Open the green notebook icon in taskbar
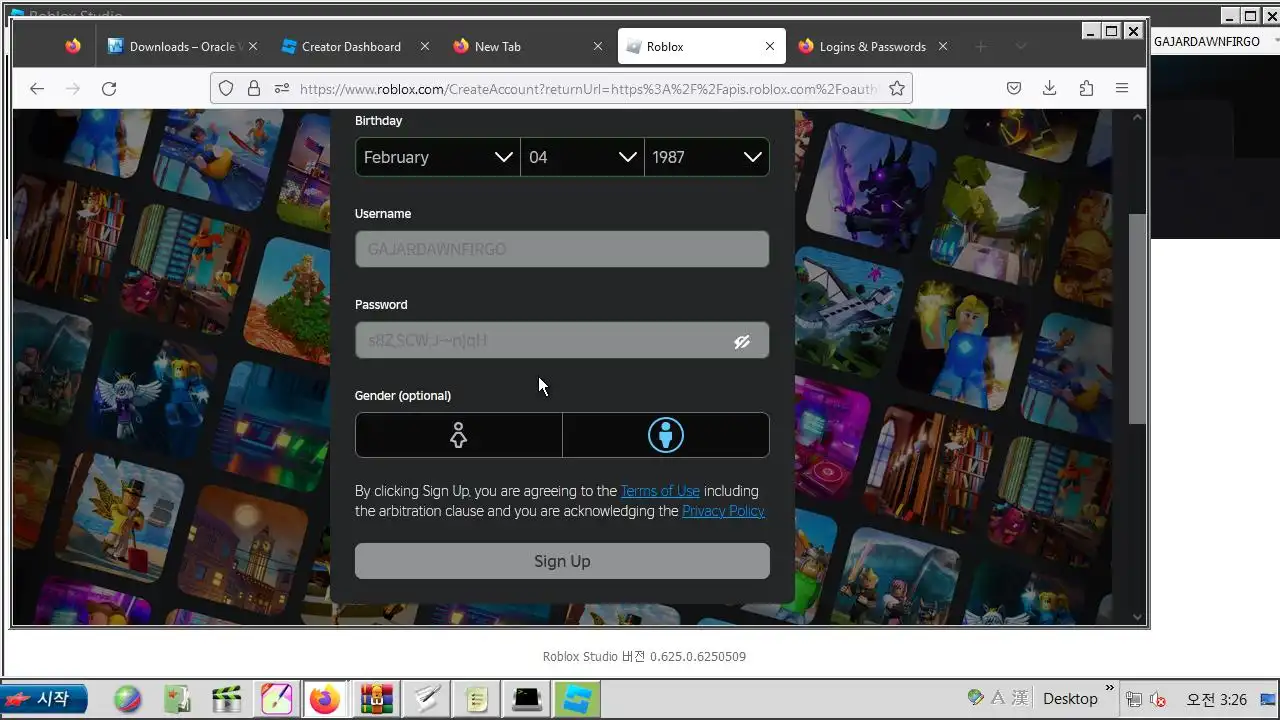Screen dimensions: 1280x720 pos(177,699)
